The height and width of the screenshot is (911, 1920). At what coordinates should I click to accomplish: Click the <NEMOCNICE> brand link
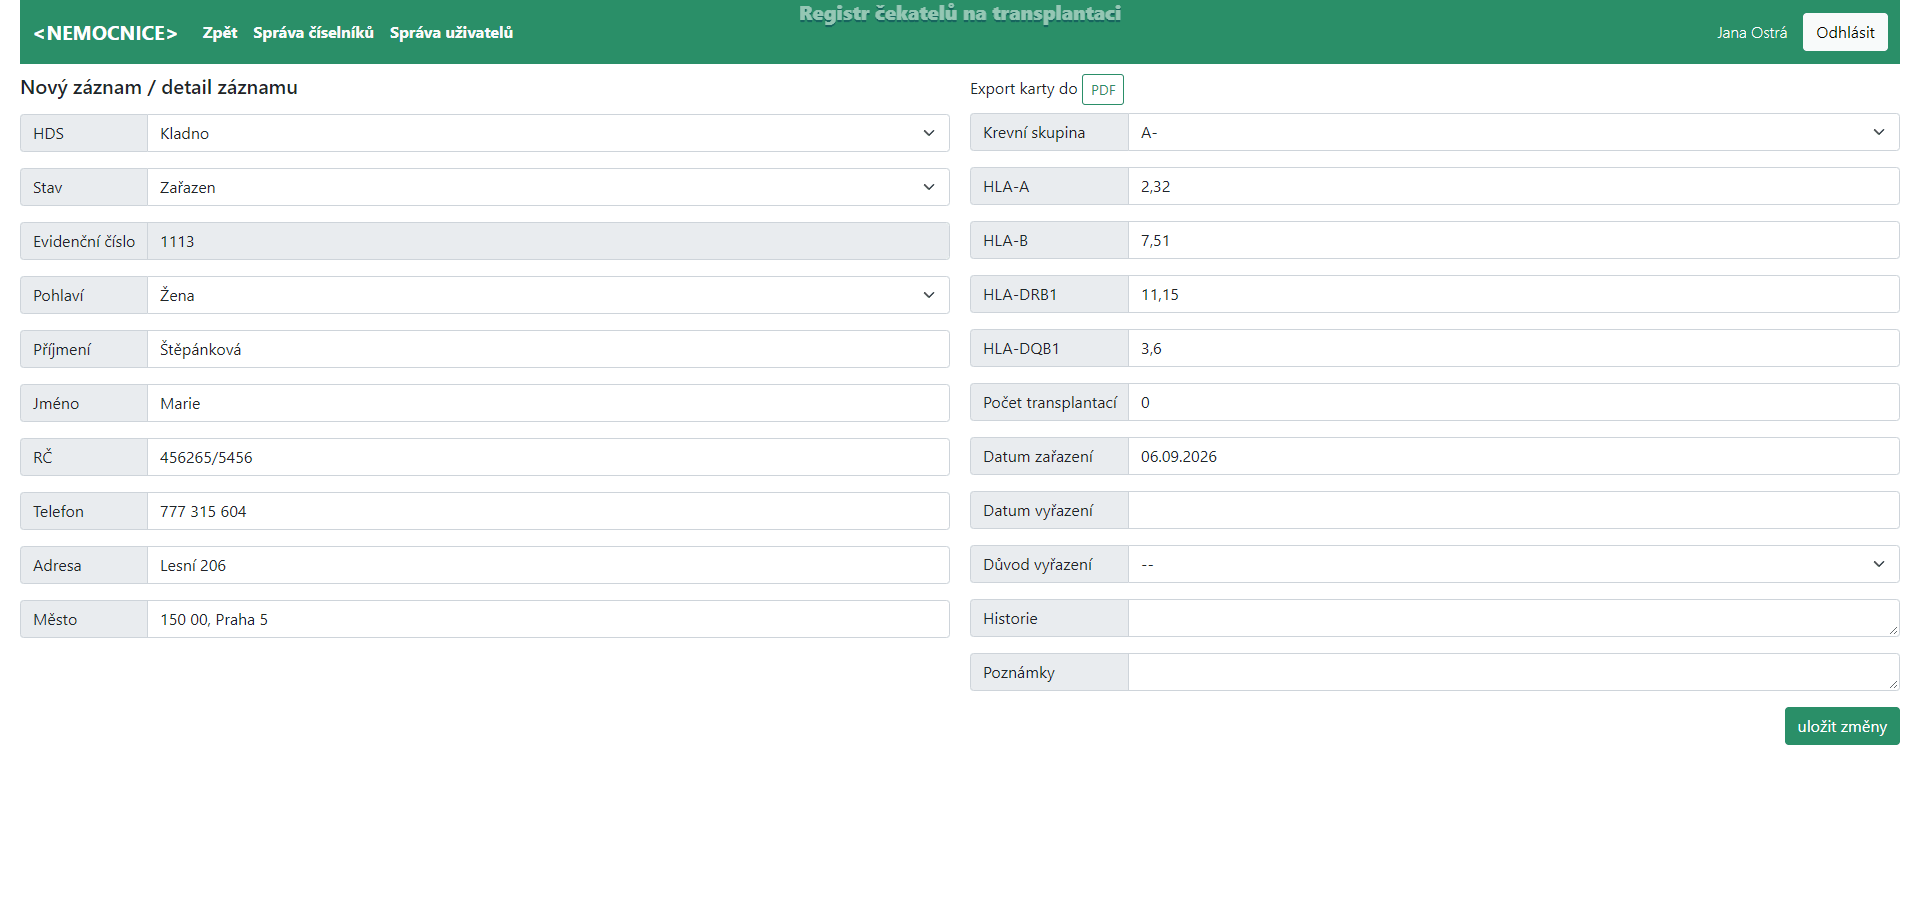tap(106, 33)
